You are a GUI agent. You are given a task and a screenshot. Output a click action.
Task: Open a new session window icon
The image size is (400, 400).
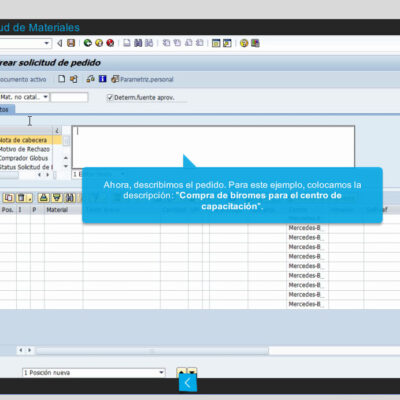click(x=216, y=43)
